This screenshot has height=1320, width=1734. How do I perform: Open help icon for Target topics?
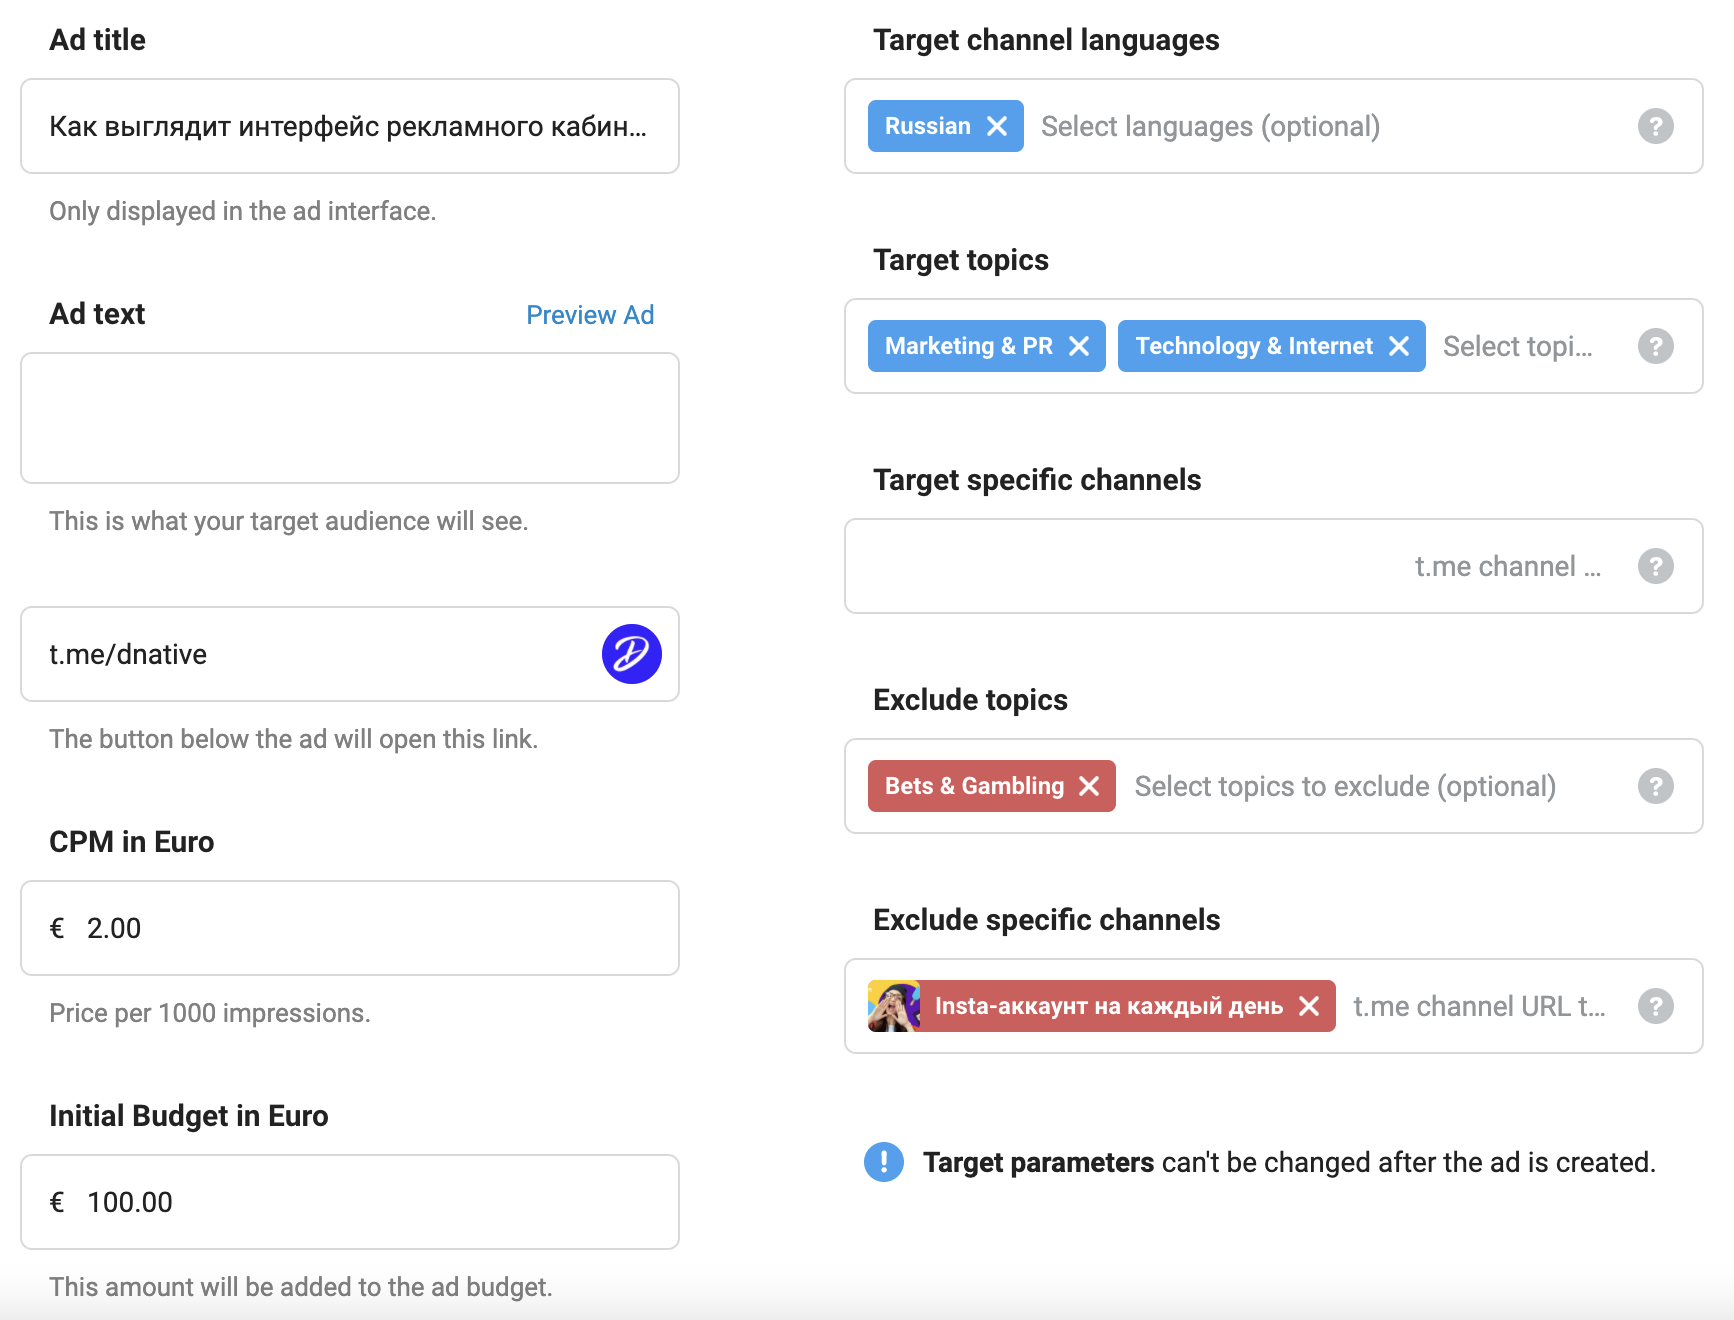1656,346
